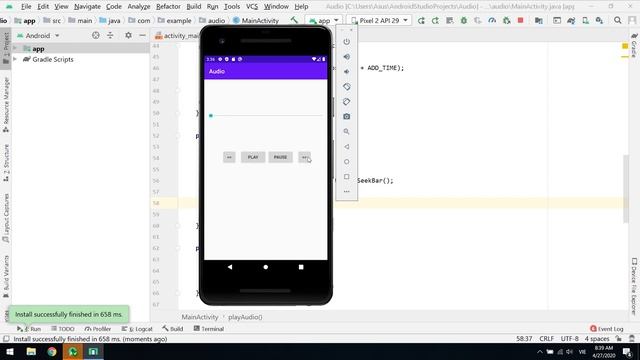Click the fast-forward button in Audio app
Viewport: 640px width, 360px height.
pos(304,157)
